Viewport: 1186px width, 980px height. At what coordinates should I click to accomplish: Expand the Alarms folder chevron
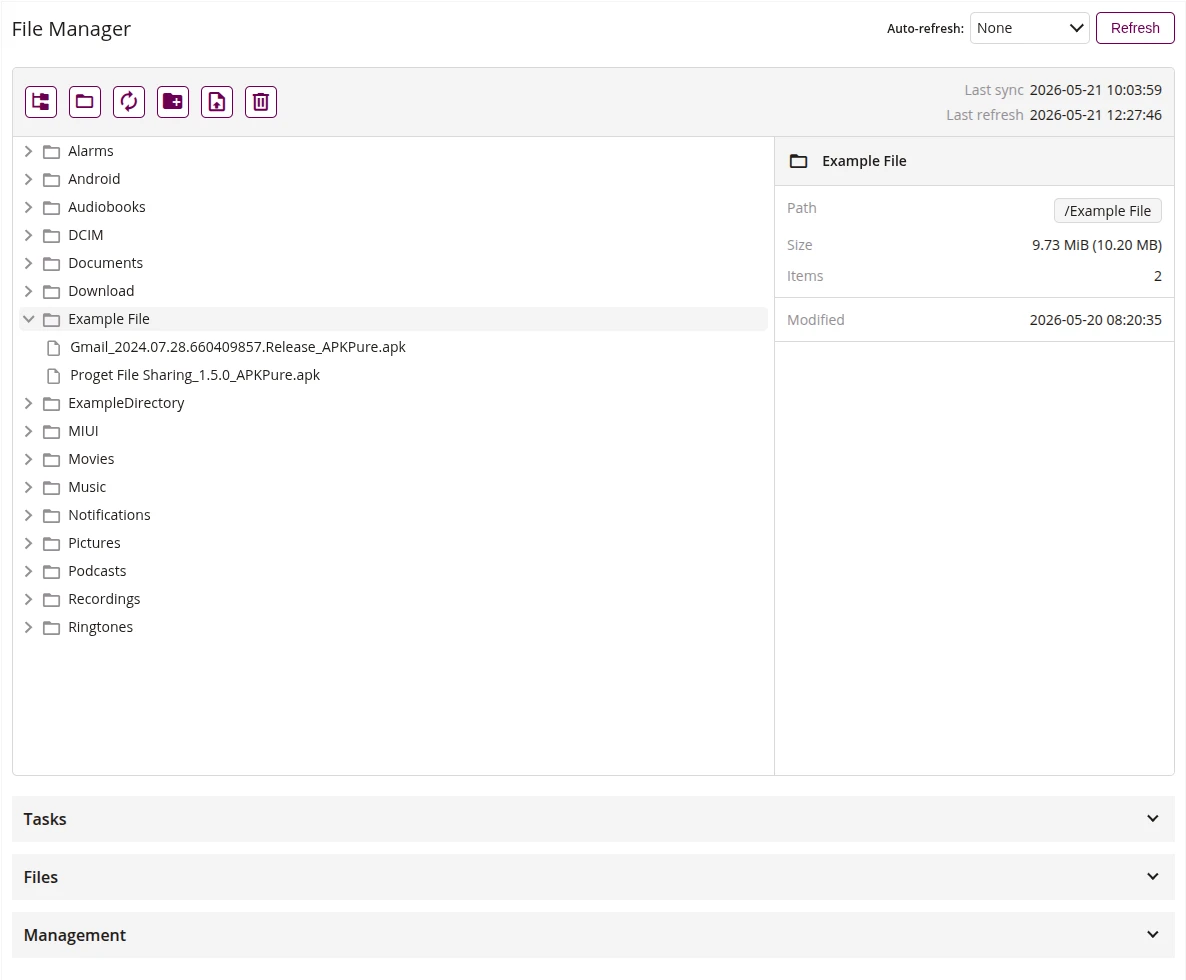tap(29, 151)
